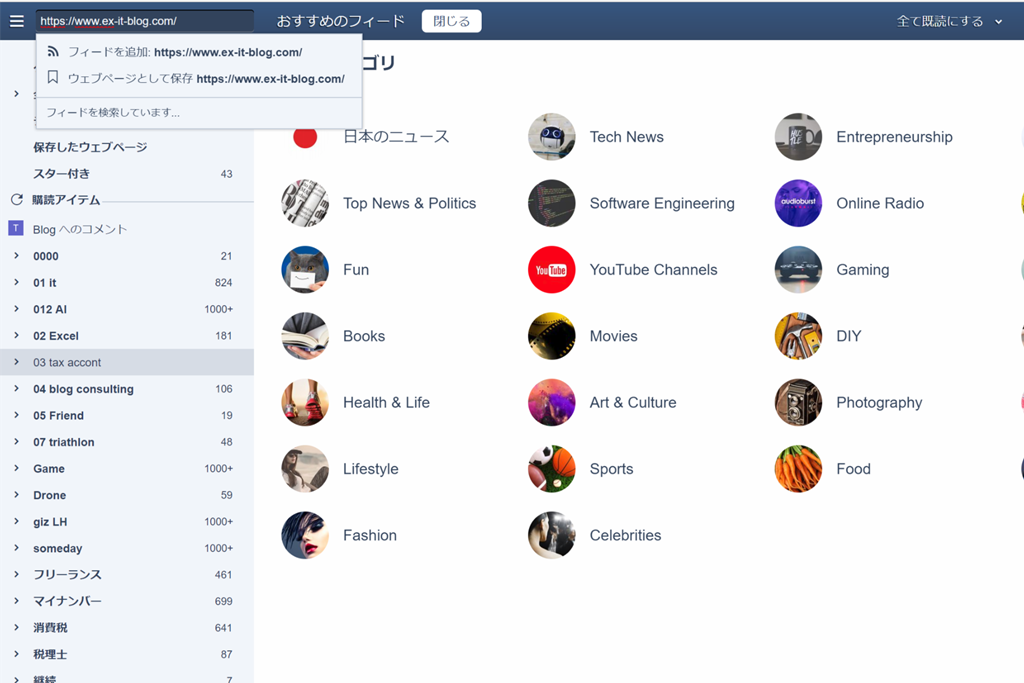Select the Photography camera icon
The height and width of the screenshot is (683, 1024).
[x=798, y=402]
